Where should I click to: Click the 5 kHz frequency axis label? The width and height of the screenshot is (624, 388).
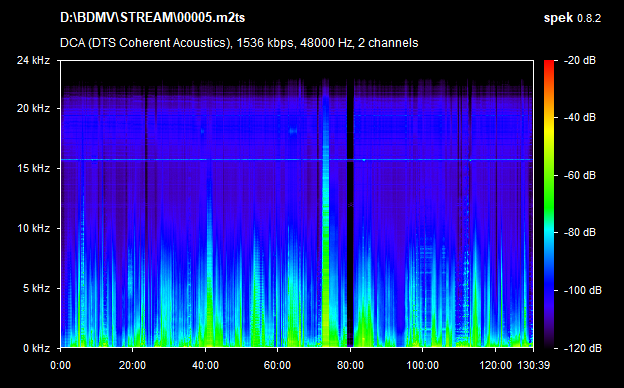[36, 288]
